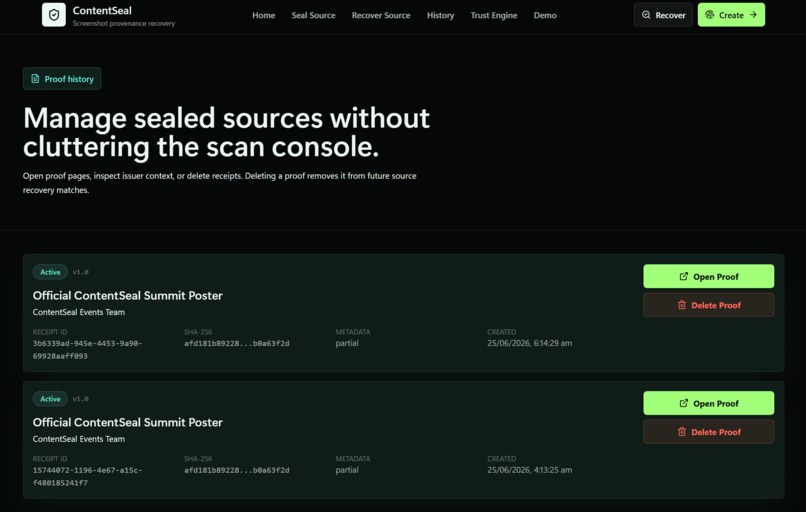Go to the Home nav item

click(x=263, y=15)
